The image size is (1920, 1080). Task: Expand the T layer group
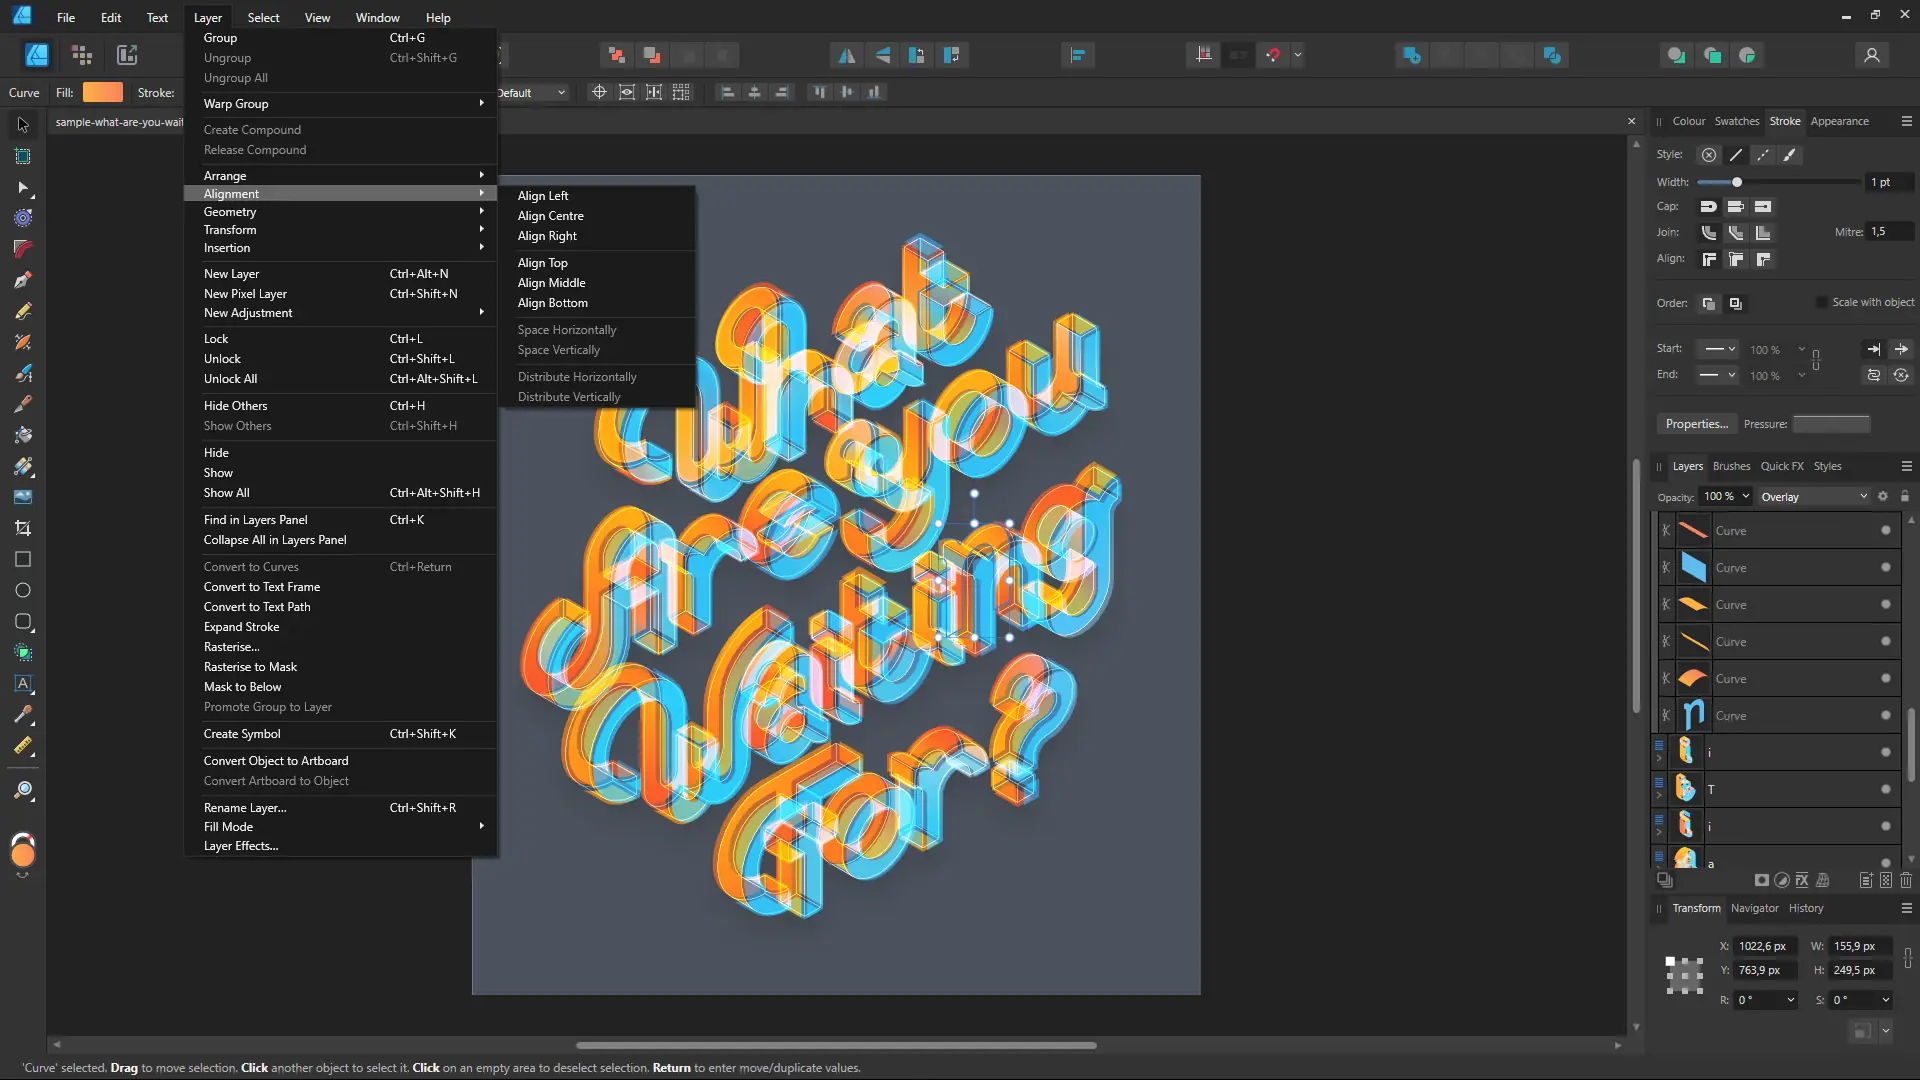click(1659, 795)
